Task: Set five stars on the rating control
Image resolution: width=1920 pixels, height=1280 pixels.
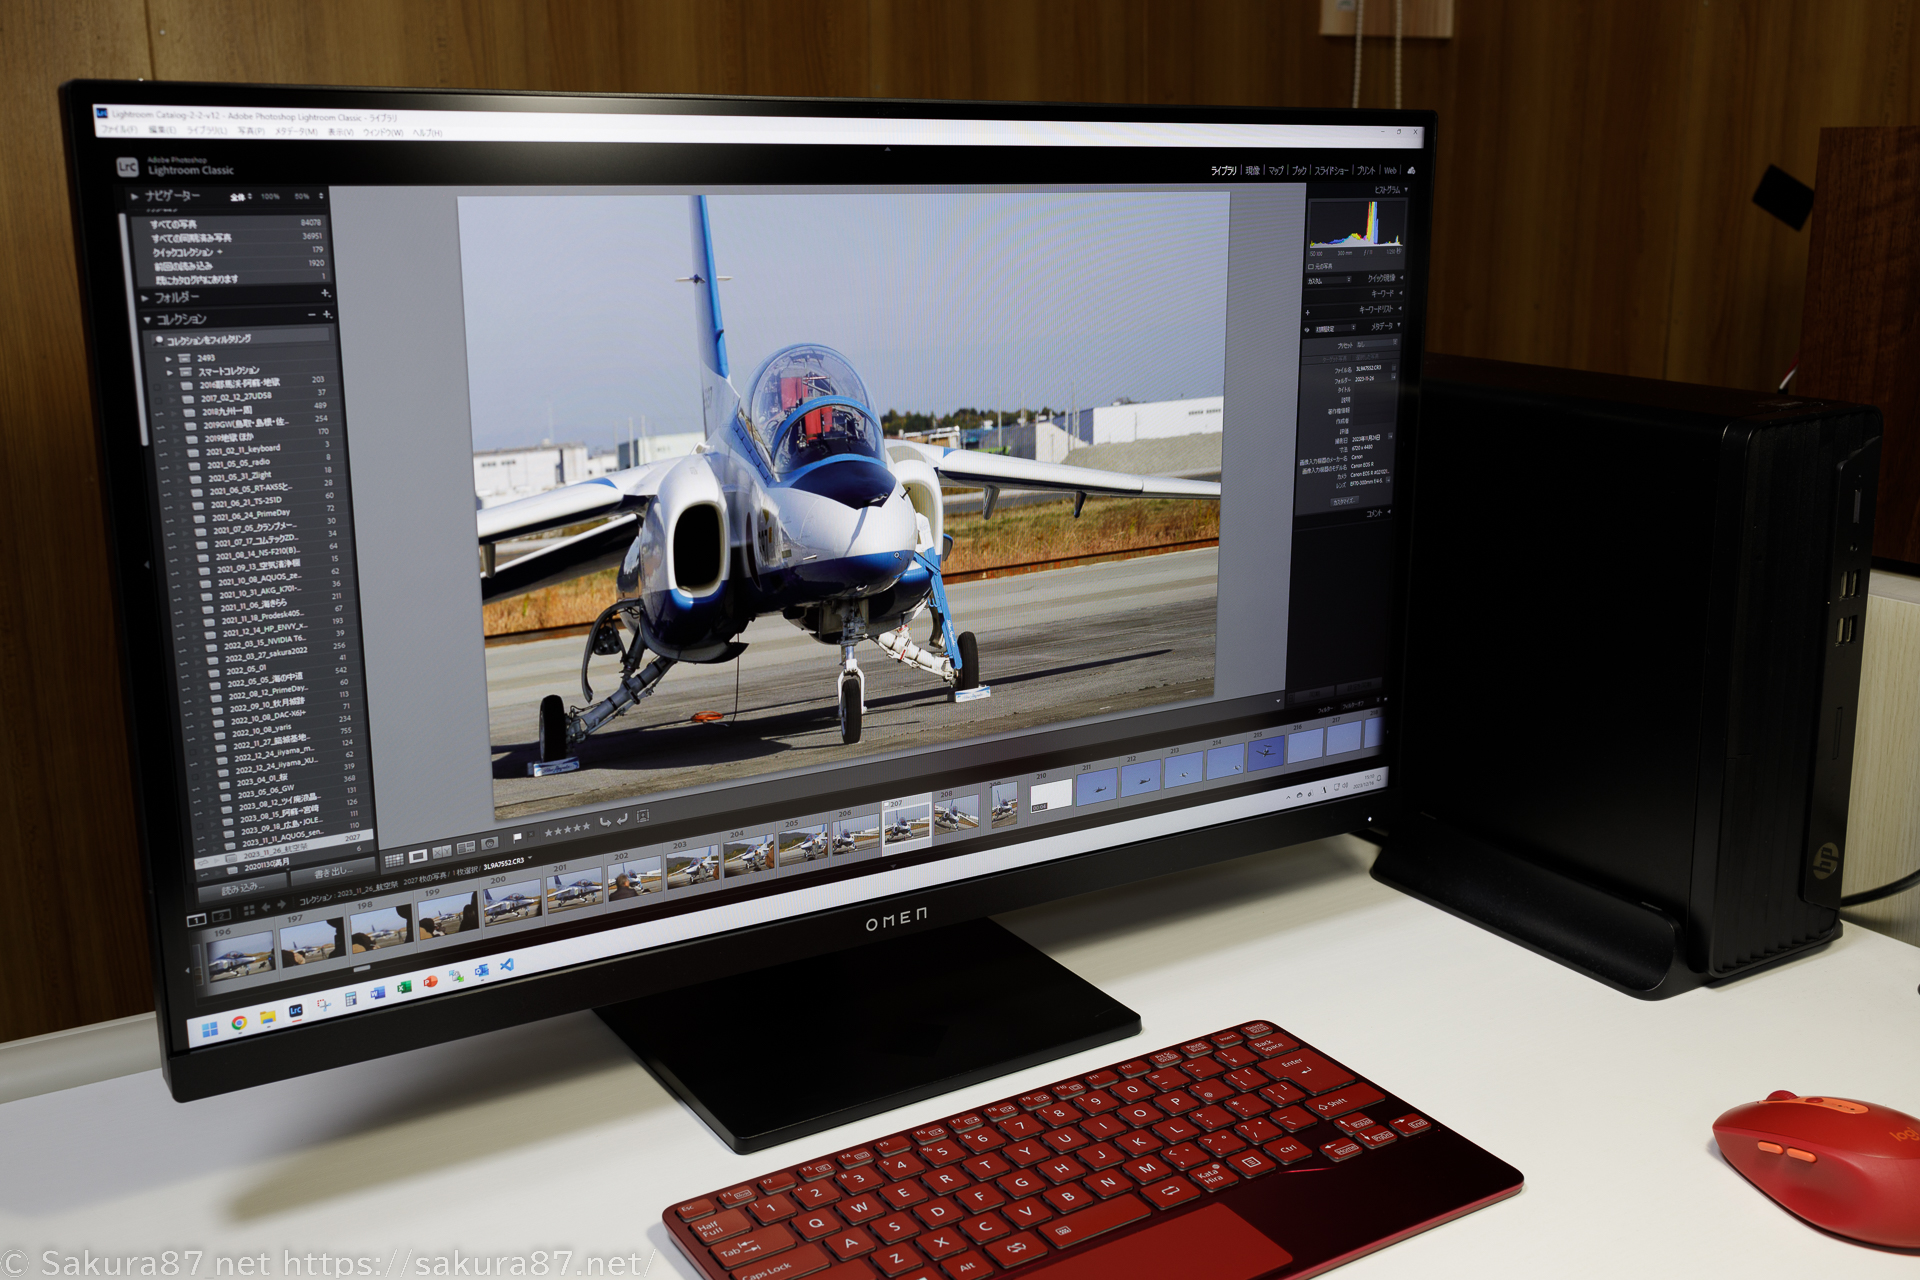Action: 586,826
